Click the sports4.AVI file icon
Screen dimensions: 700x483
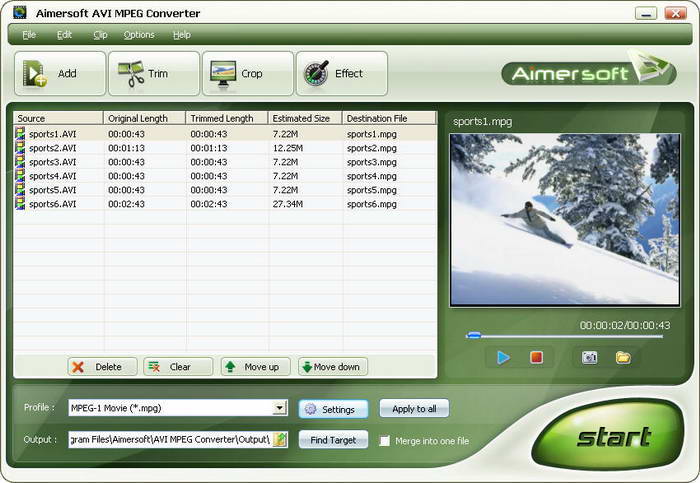(x=20, y=175)
